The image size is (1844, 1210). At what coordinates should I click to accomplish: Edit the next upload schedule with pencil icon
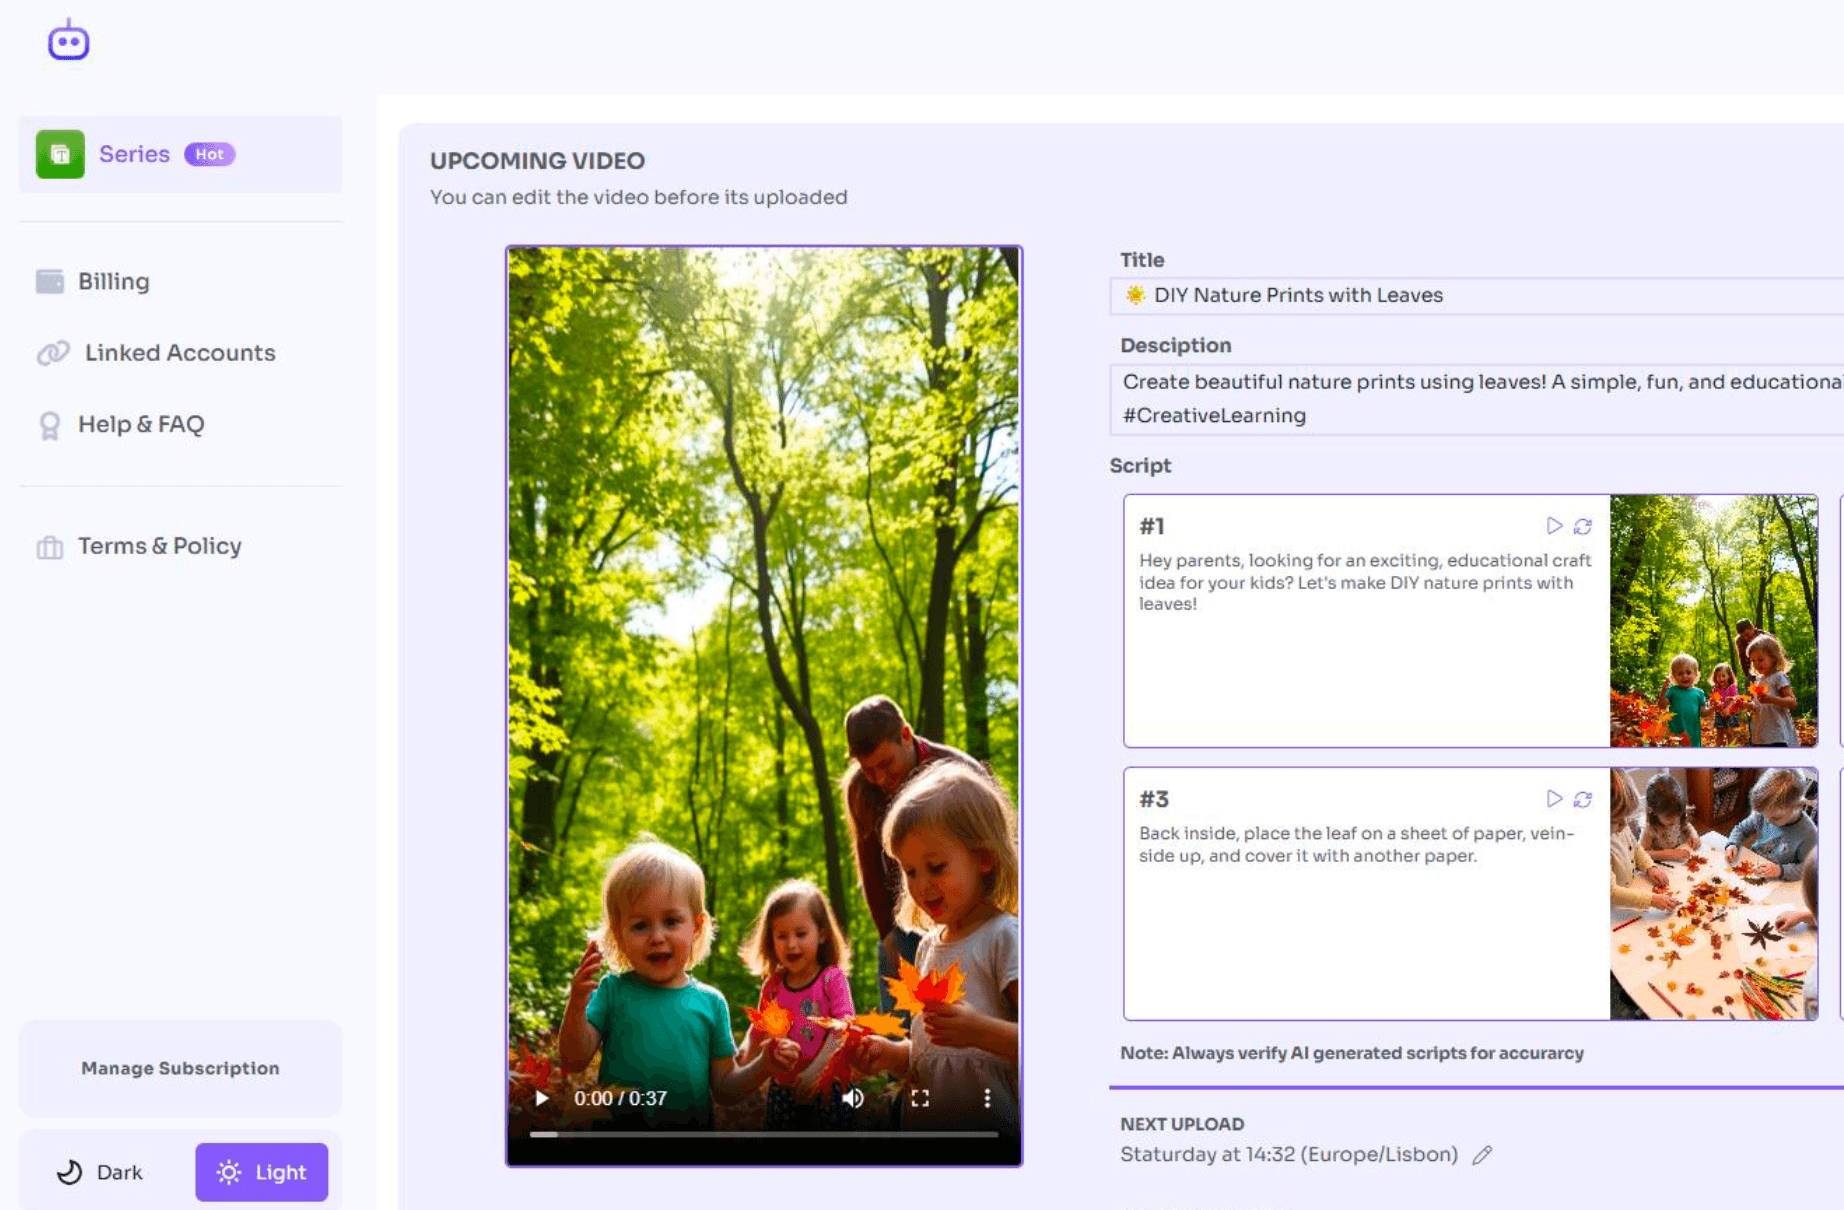[x=1483, y=1154]
